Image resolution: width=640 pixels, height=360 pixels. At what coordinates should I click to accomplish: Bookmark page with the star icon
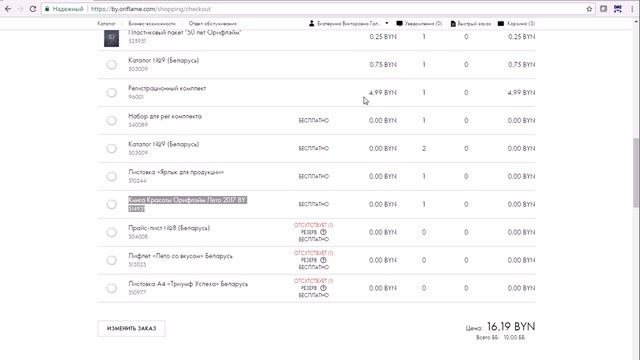click(x=589, y=9)
